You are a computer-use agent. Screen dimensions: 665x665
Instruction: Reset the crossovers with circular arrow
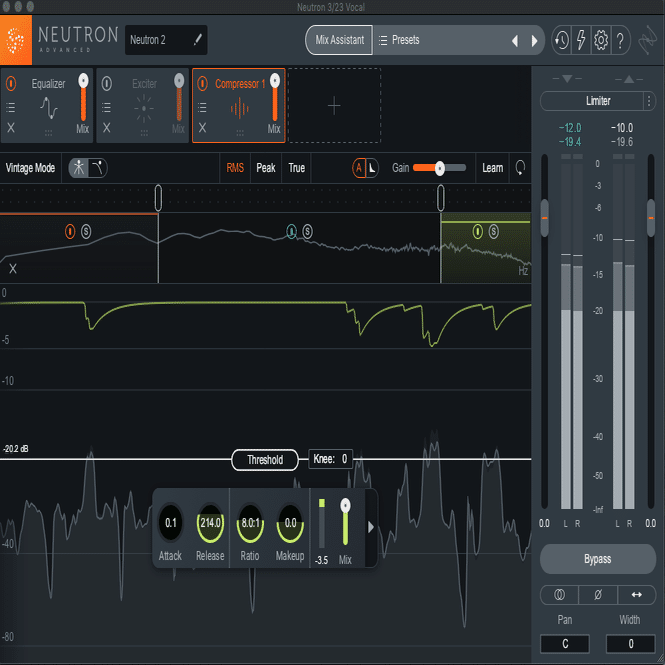(520, 168)
